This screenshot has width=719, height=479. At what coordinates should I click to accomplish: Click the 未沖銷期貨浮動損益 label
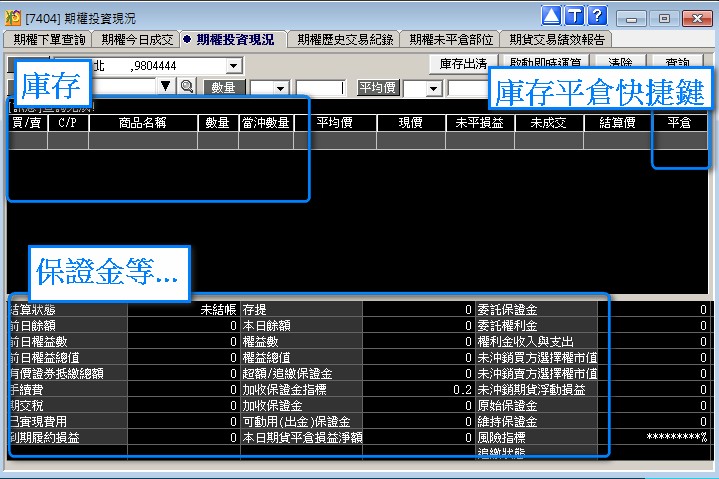531,390
